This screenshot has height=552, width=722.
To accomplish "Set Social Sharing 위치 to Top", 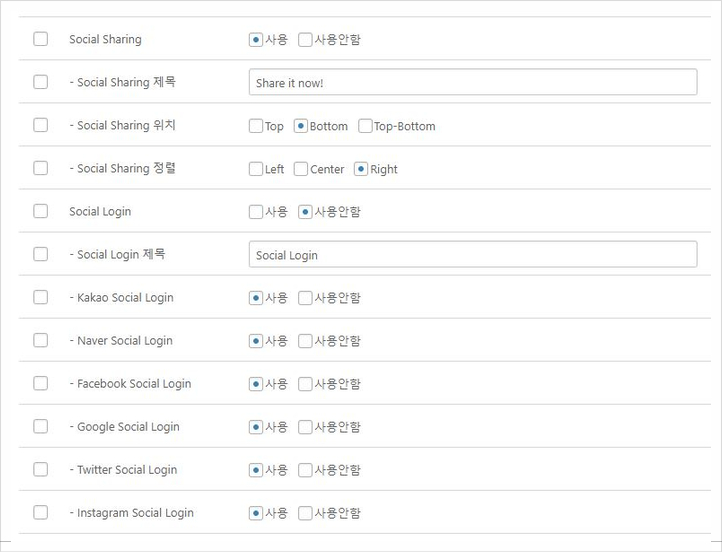I will tap(256, 126).
